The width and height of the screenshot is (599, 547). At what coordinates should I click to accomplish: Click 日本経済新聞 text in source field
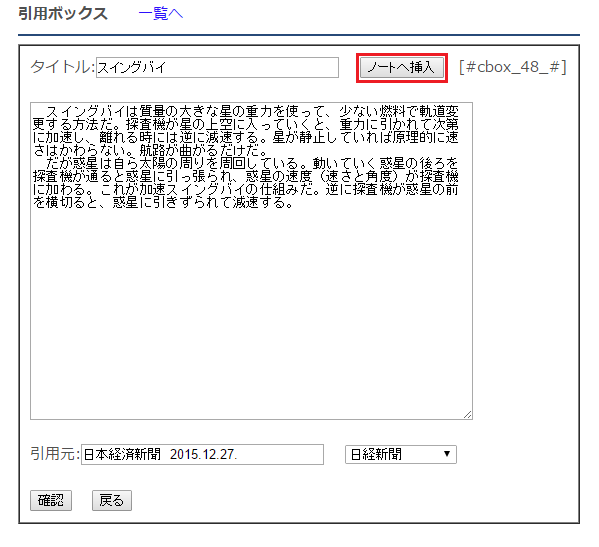[122, 454]
